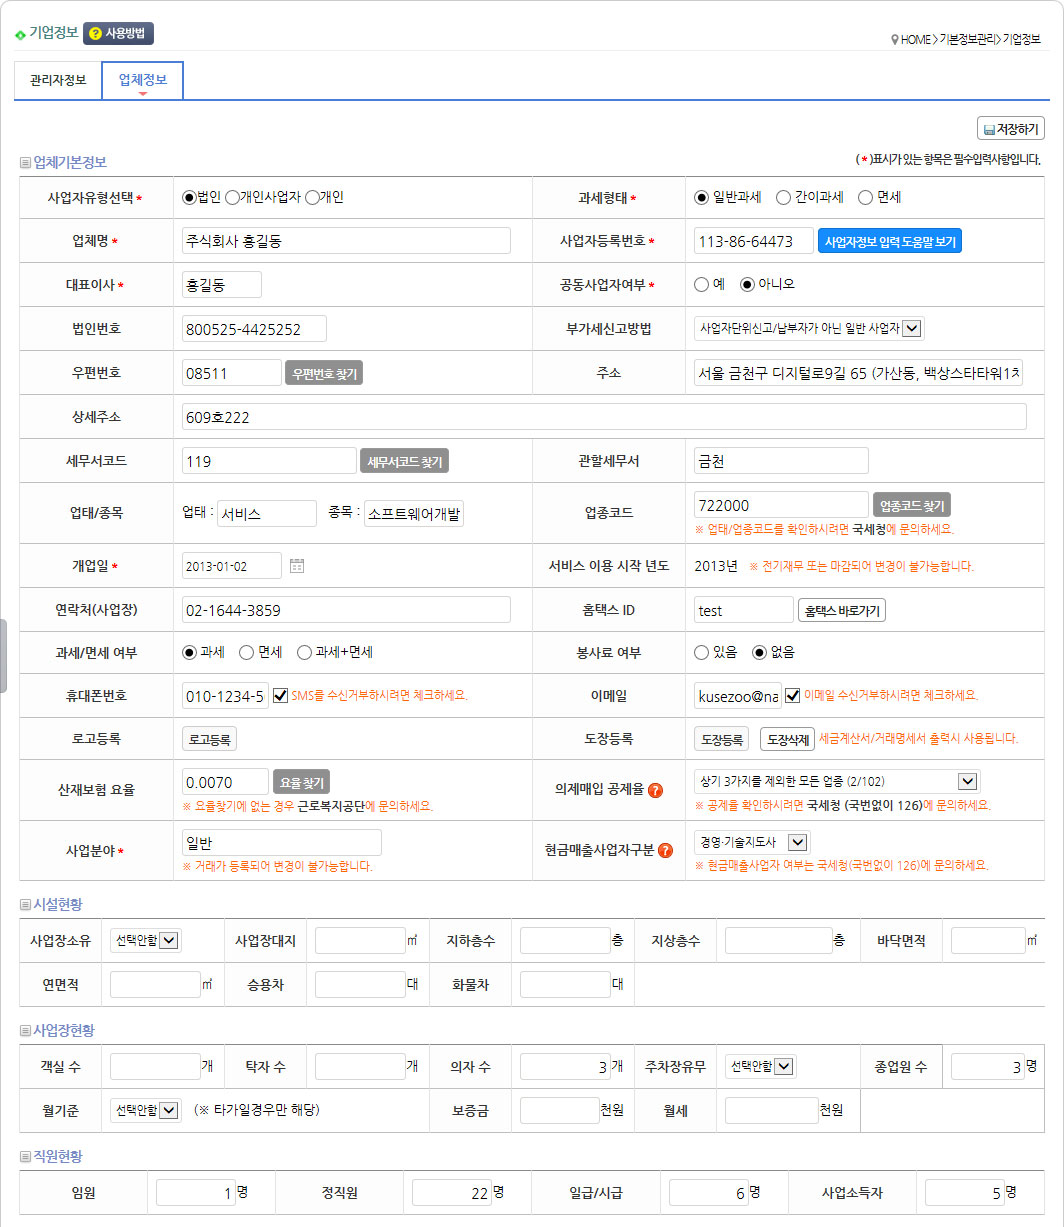Click help icon next to 의제매입 공제율

(656, 790)
